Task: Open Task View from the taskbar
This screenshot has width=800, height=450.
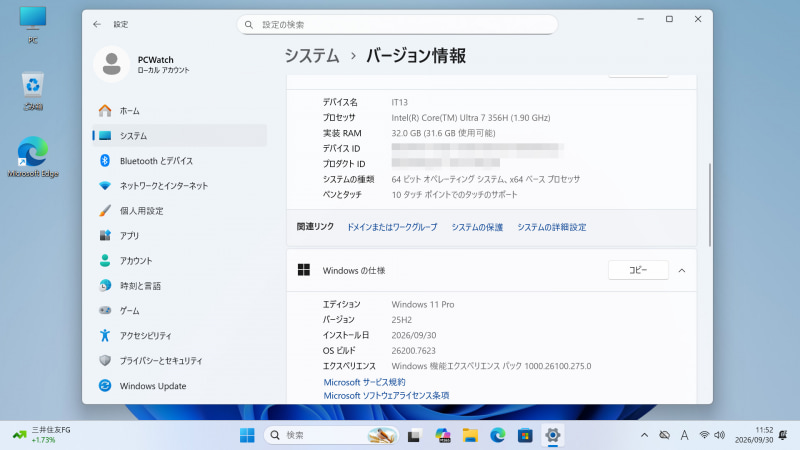Action: [414, 435]
